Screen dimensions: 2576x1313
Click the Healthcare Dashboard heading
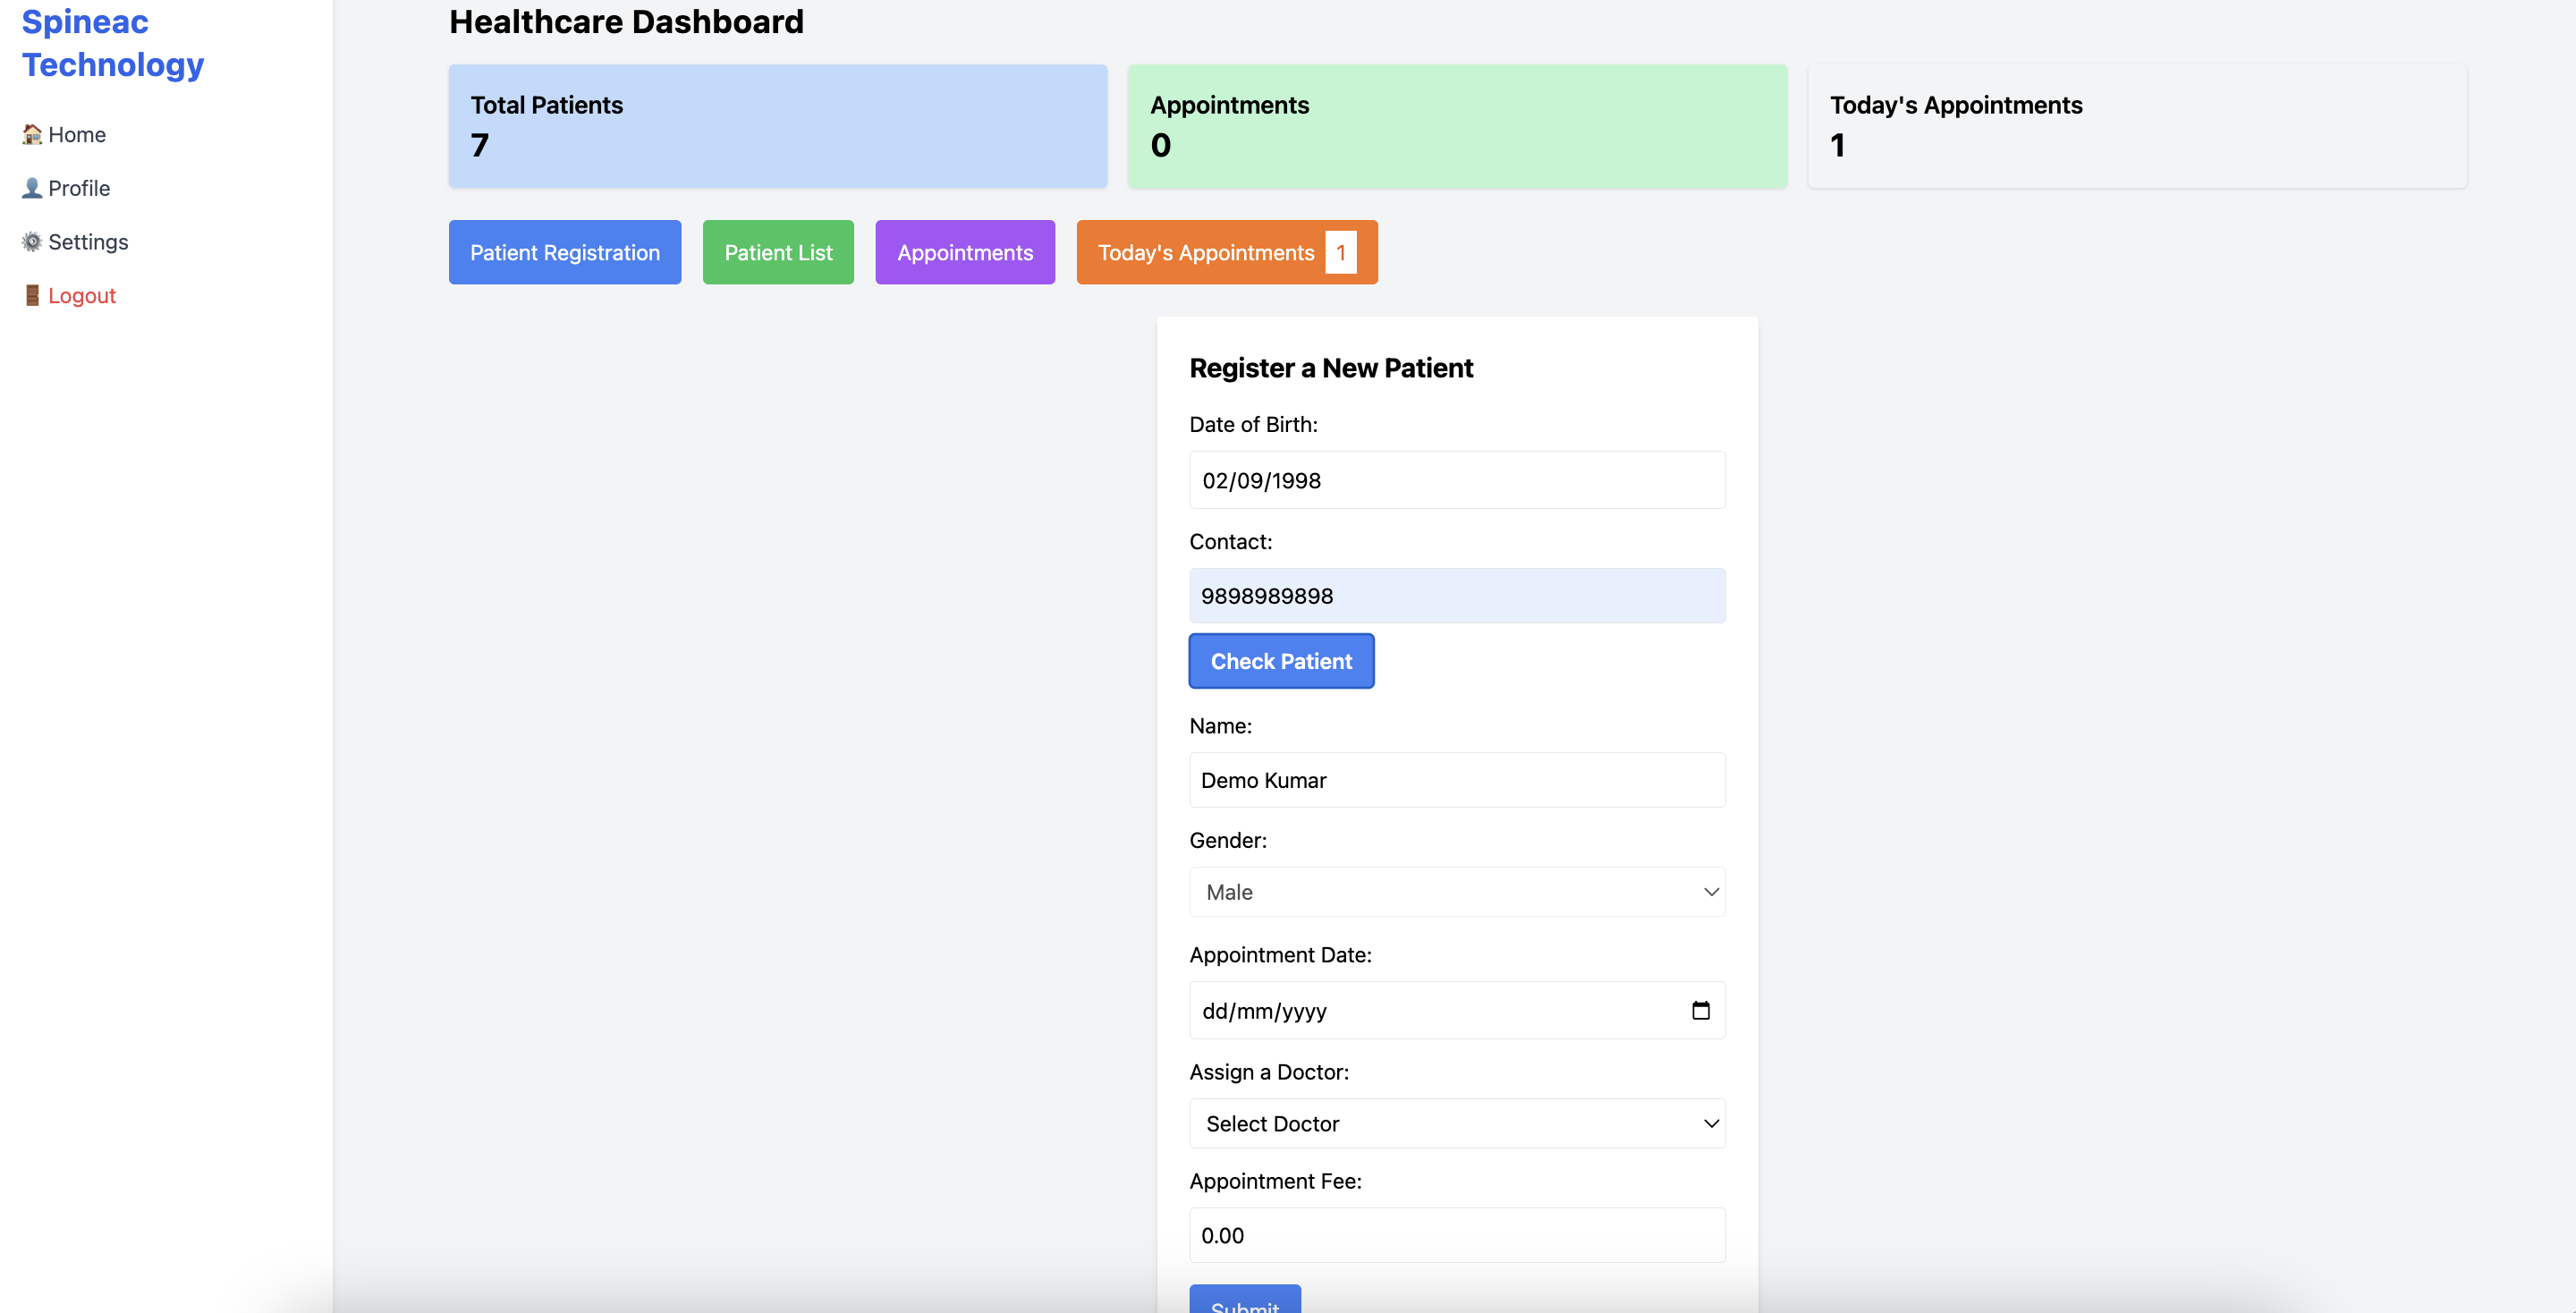point(626,21)
